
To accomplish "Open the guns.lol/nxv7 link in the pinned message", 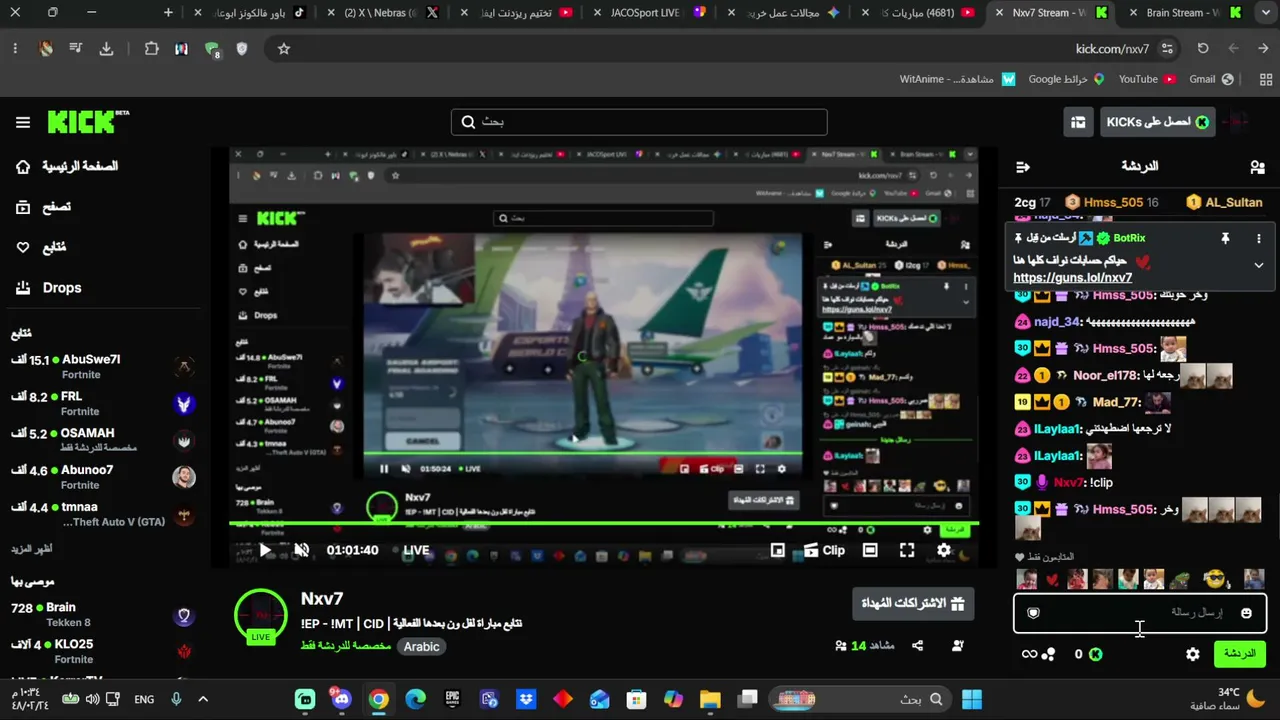I will coord(1073,278).
